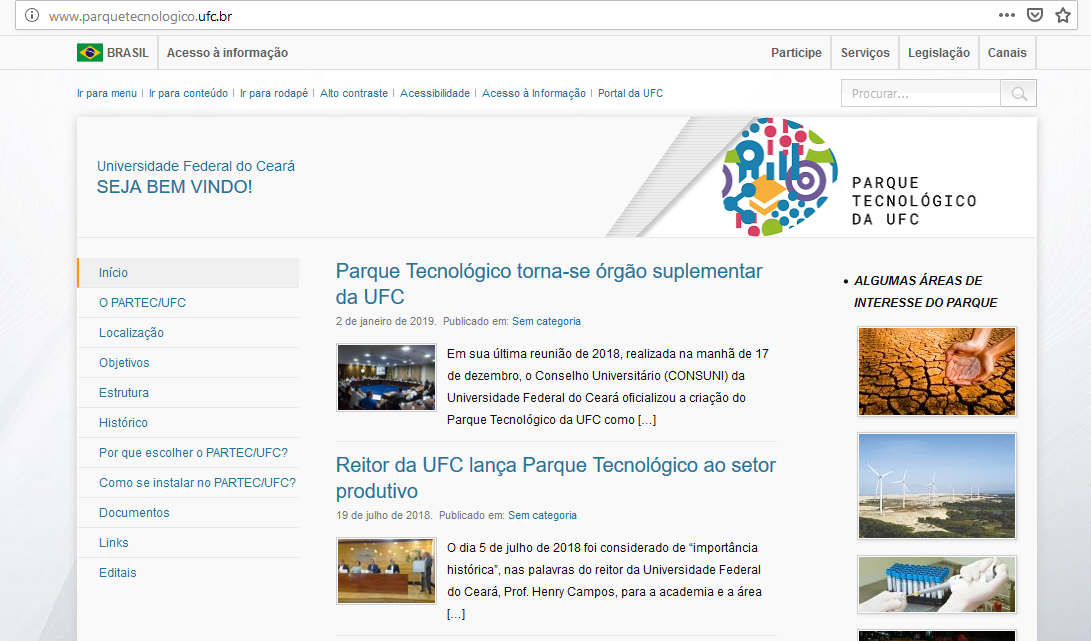Viewport: 1091px width, 641px height.
Task: Follow the Portal da UFC link
Action: pos(630,93)
